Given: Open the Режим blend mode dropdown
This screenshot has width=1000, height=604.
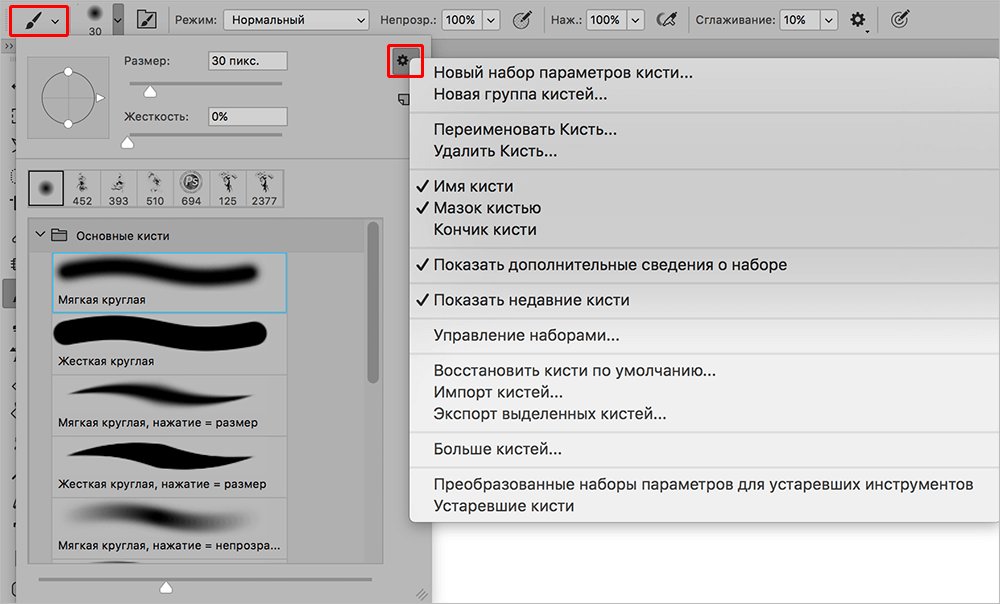Looking at the screenshot, I should 296,20.
